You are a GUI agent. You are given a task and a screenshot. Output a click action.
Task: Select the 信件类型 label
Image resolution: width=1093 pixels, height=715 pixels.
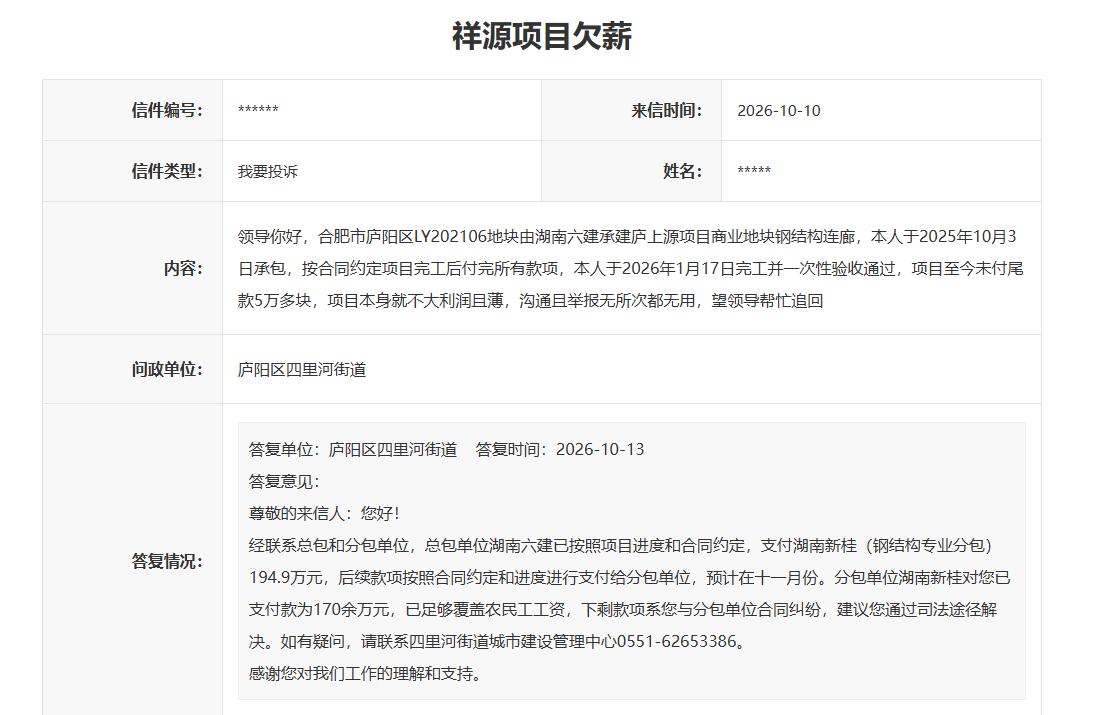coord(167,171)
